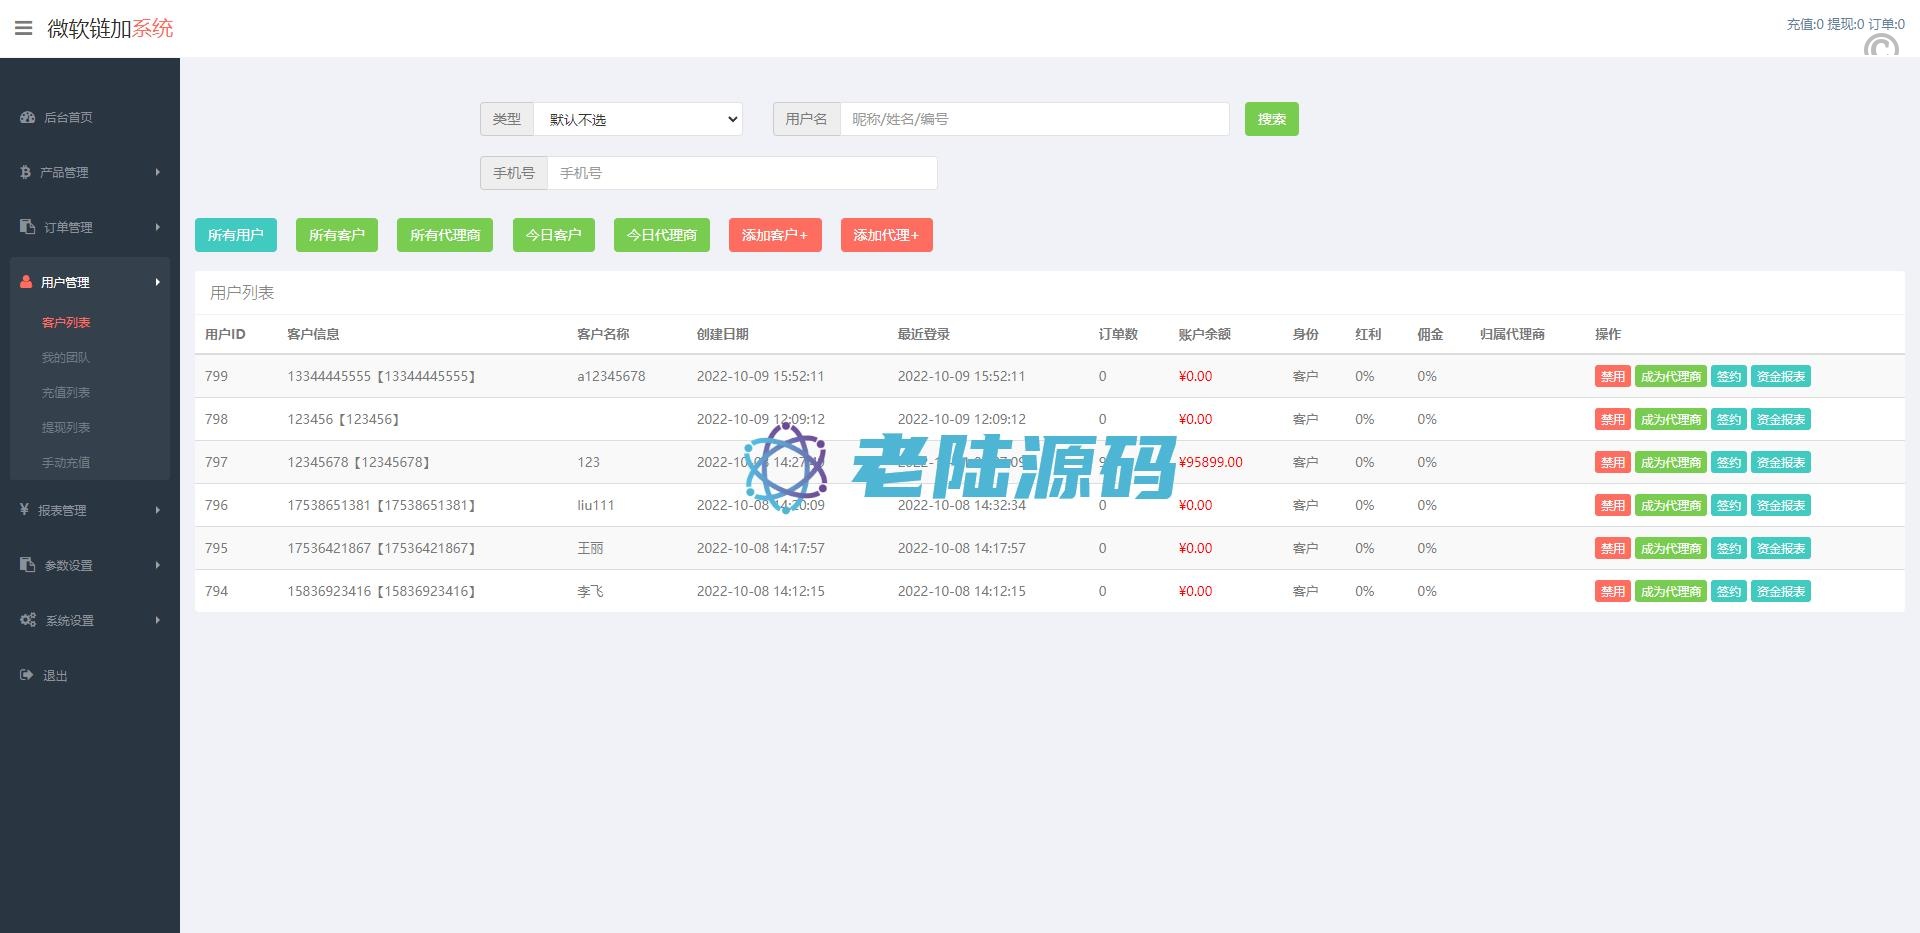Expand the 报表管理 submenu arrow

click(158, 510)
